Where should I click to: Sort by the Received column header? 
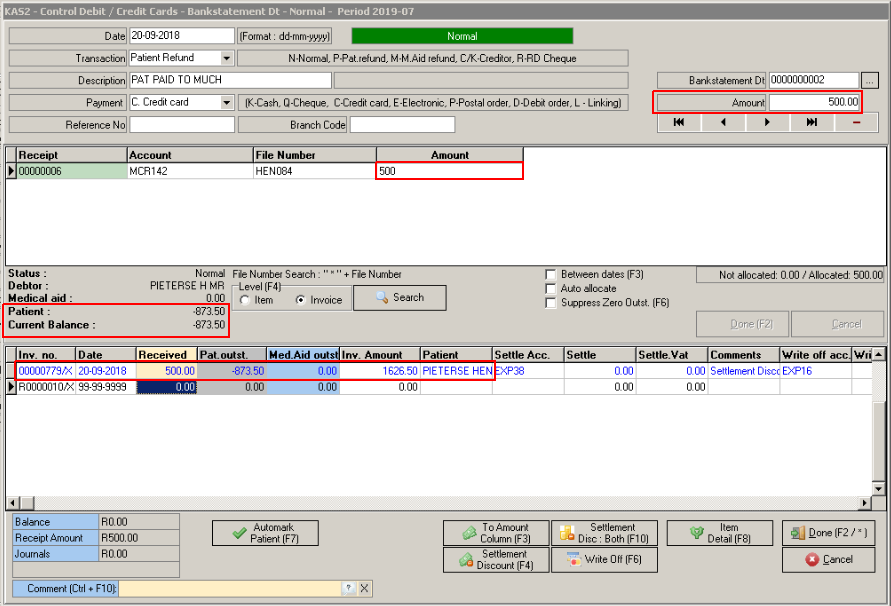point(166,355)
